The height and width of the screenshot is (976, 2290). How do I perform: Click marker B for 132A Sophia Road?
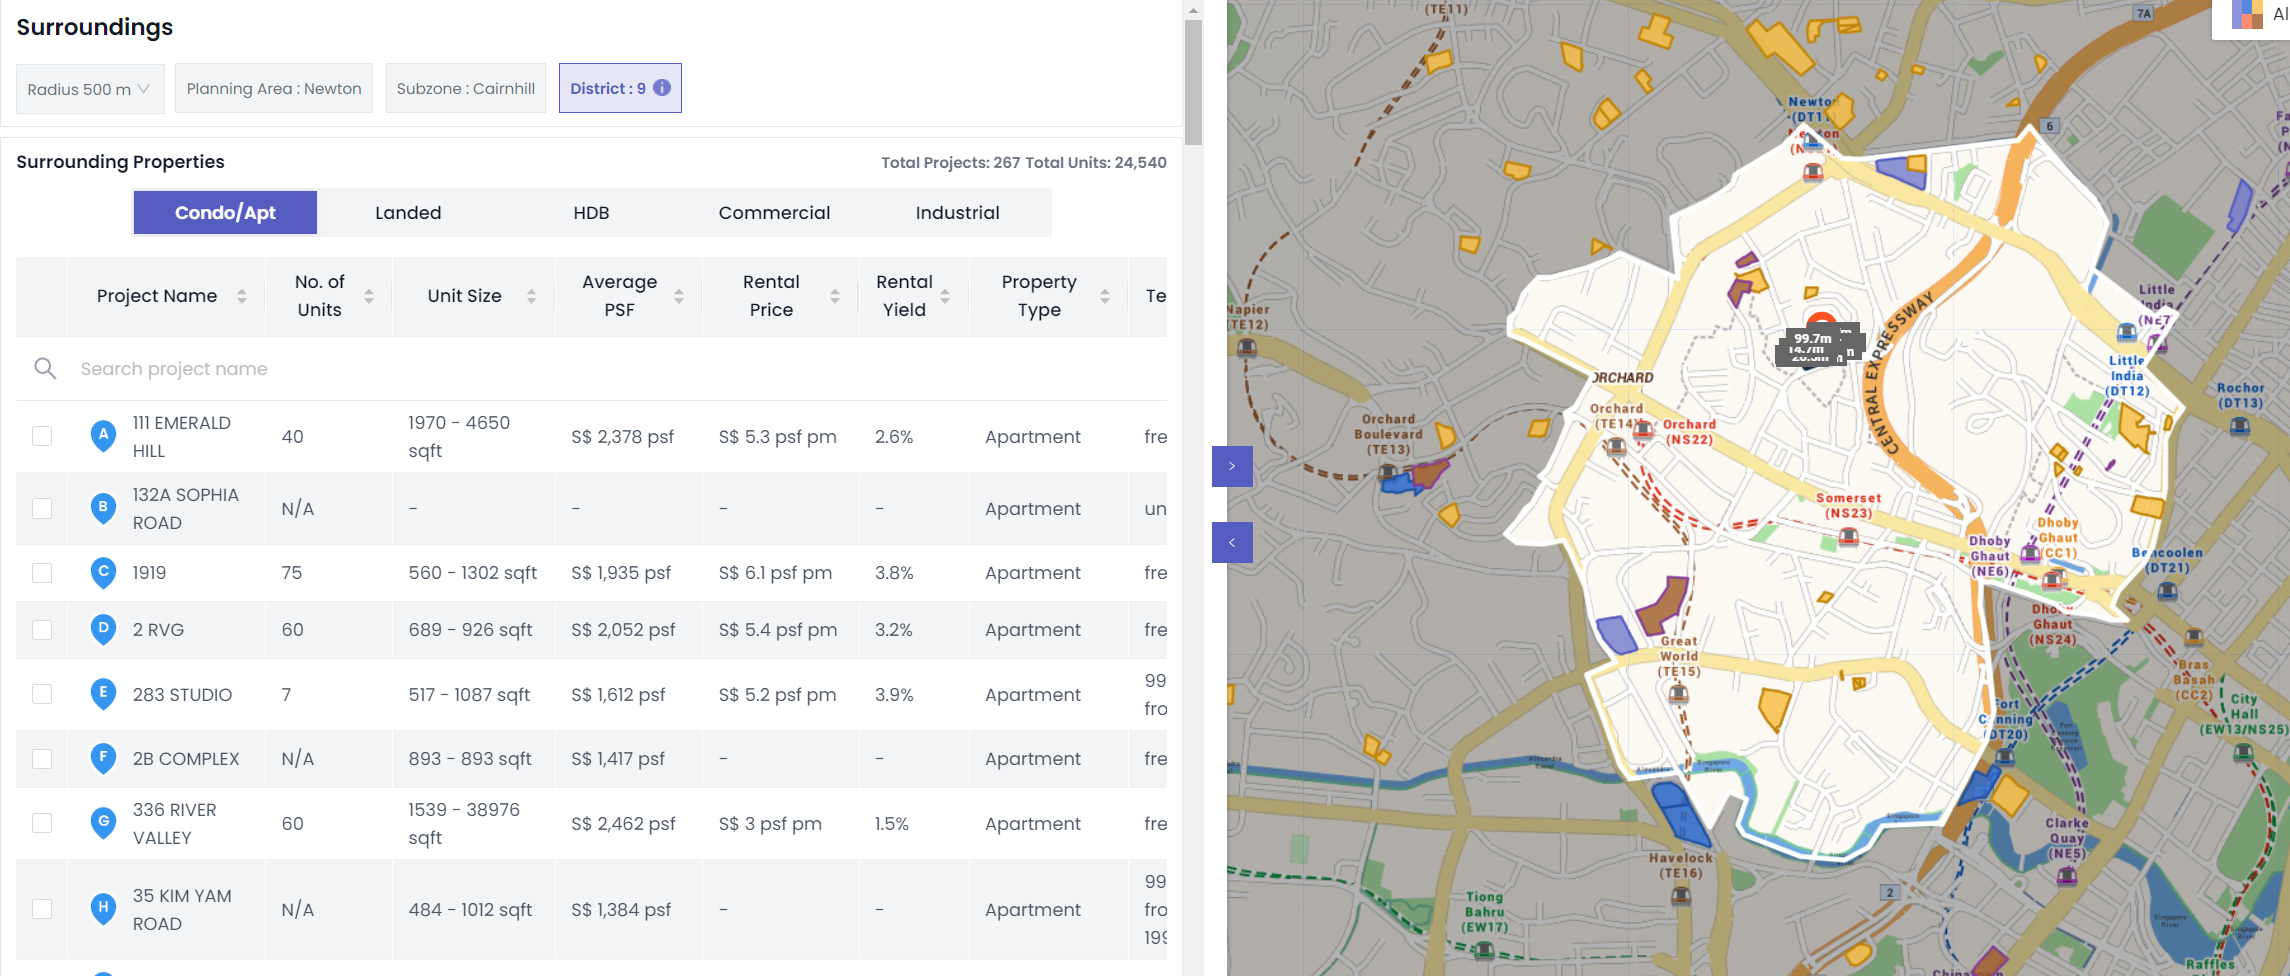click(x=103, y=508)
